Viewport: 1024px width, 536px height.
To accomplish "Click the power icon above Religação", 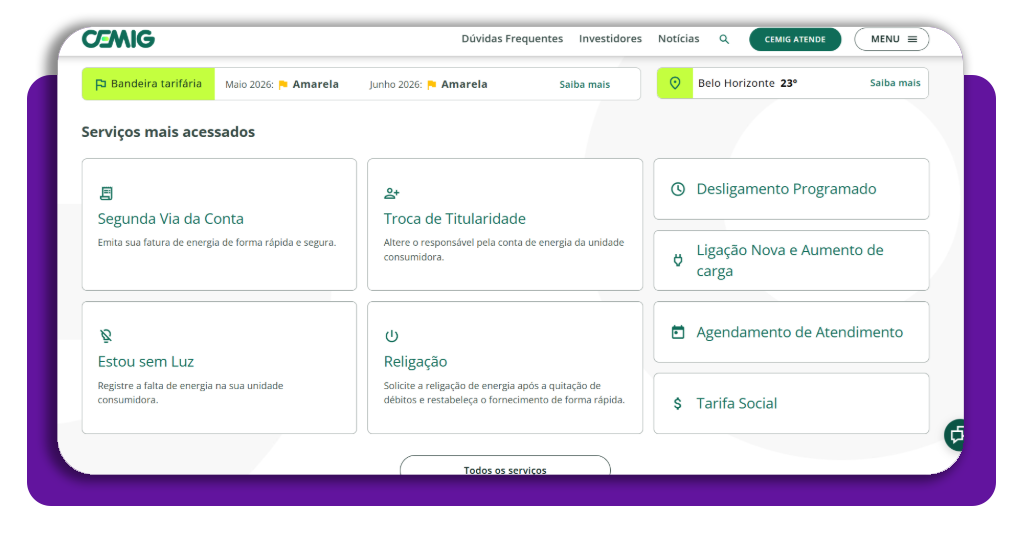I will coord(392,336).
